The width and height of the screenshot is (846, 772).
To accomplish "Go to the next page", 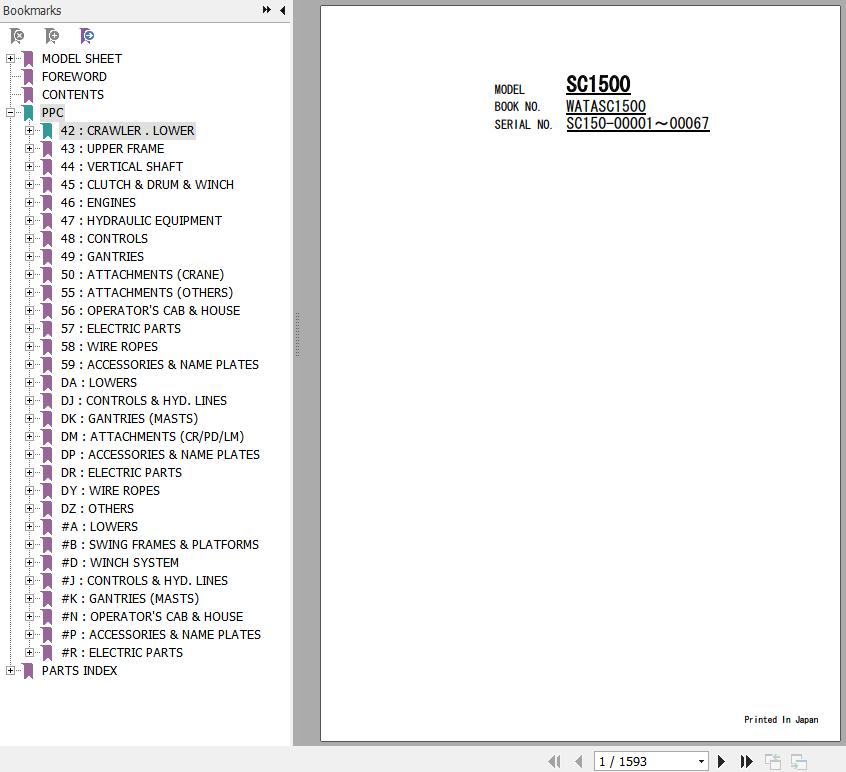I will (721, 761).
